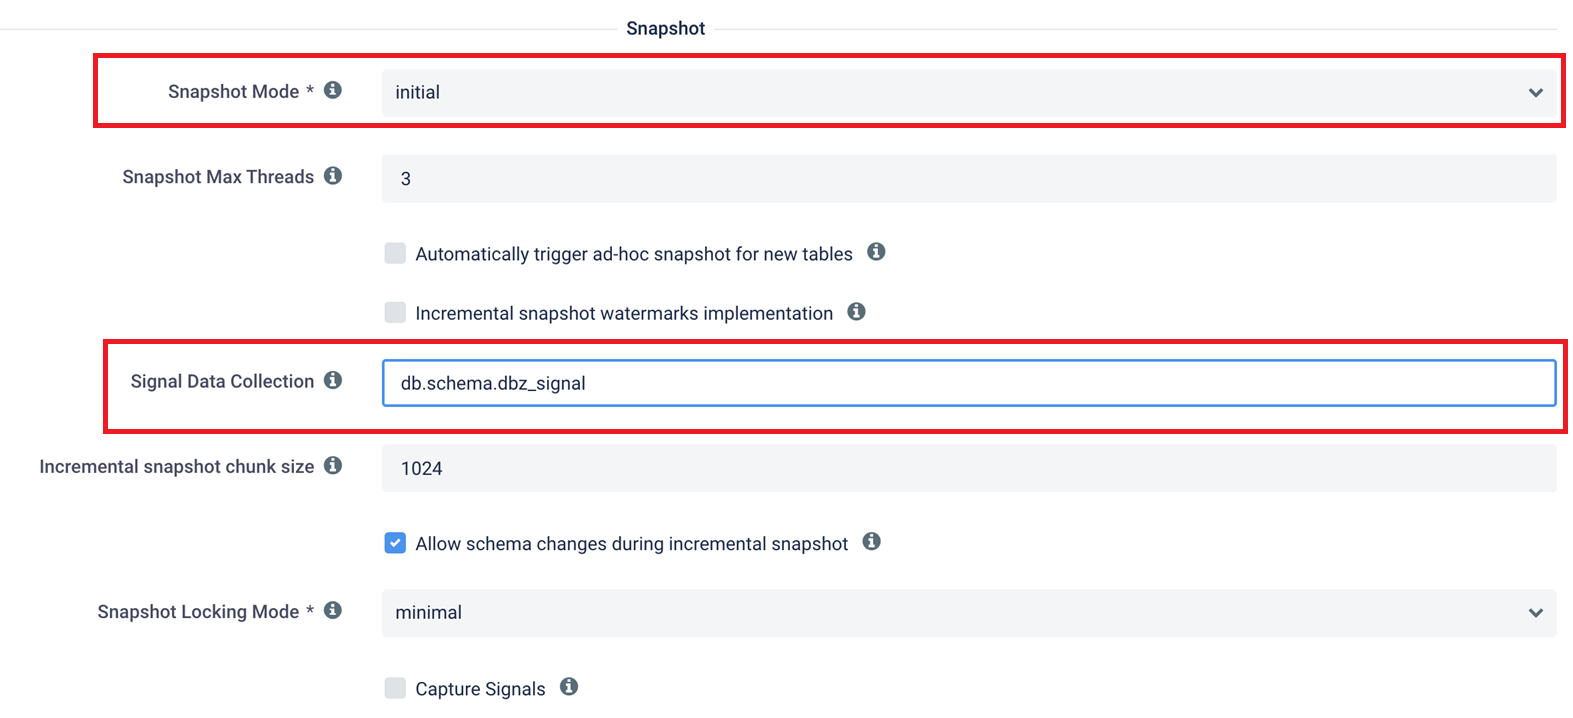Enable the Capture Signals checkbox
The width and height of the screenshot is (1573, 718).
pos(395,688)
